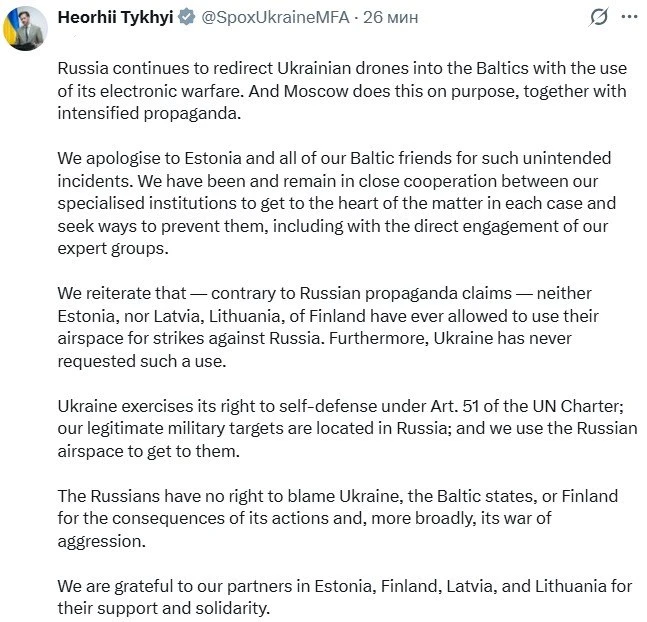Click the line starting 'seek ways to prevent them'
This screenshot has height=622, width=647.
click(x=333, y=226)
